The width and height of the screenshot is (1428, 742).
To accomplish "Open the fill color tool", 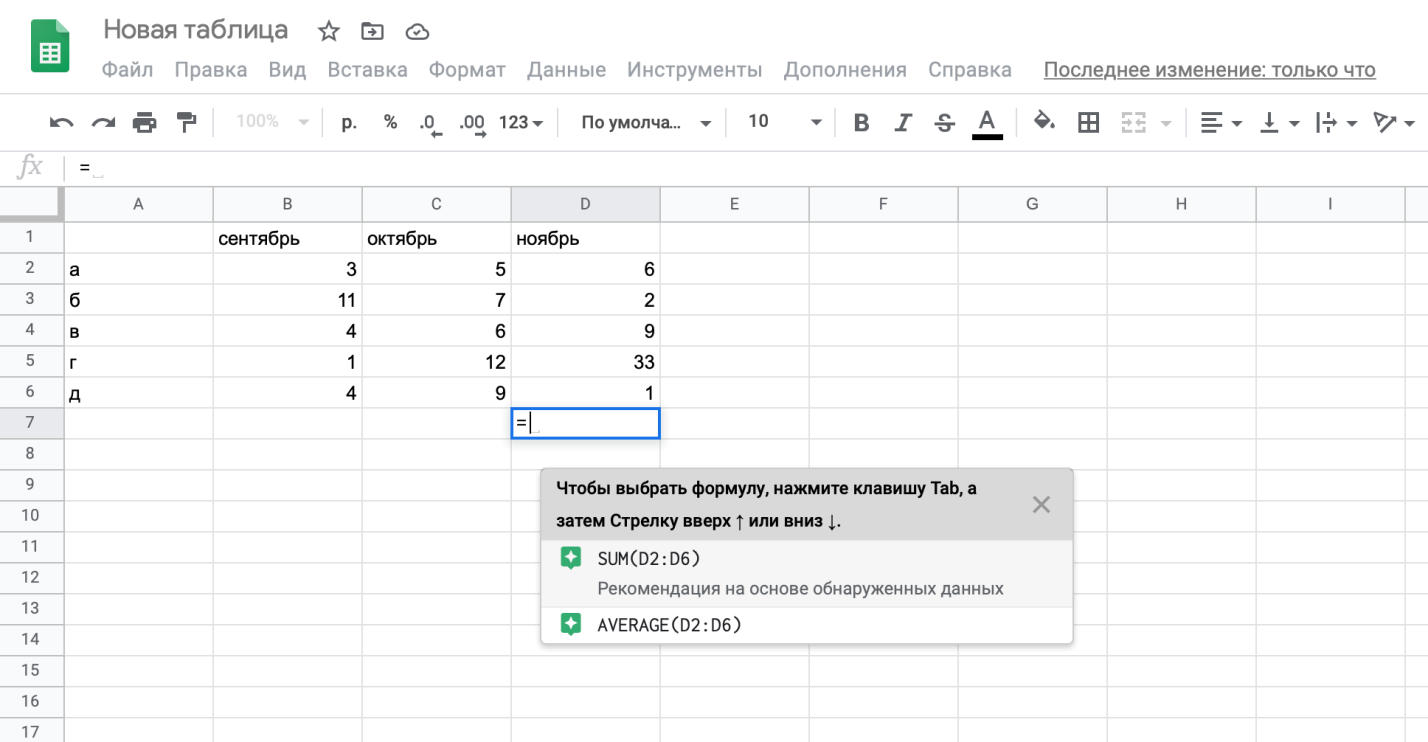I will (1044, 122).
